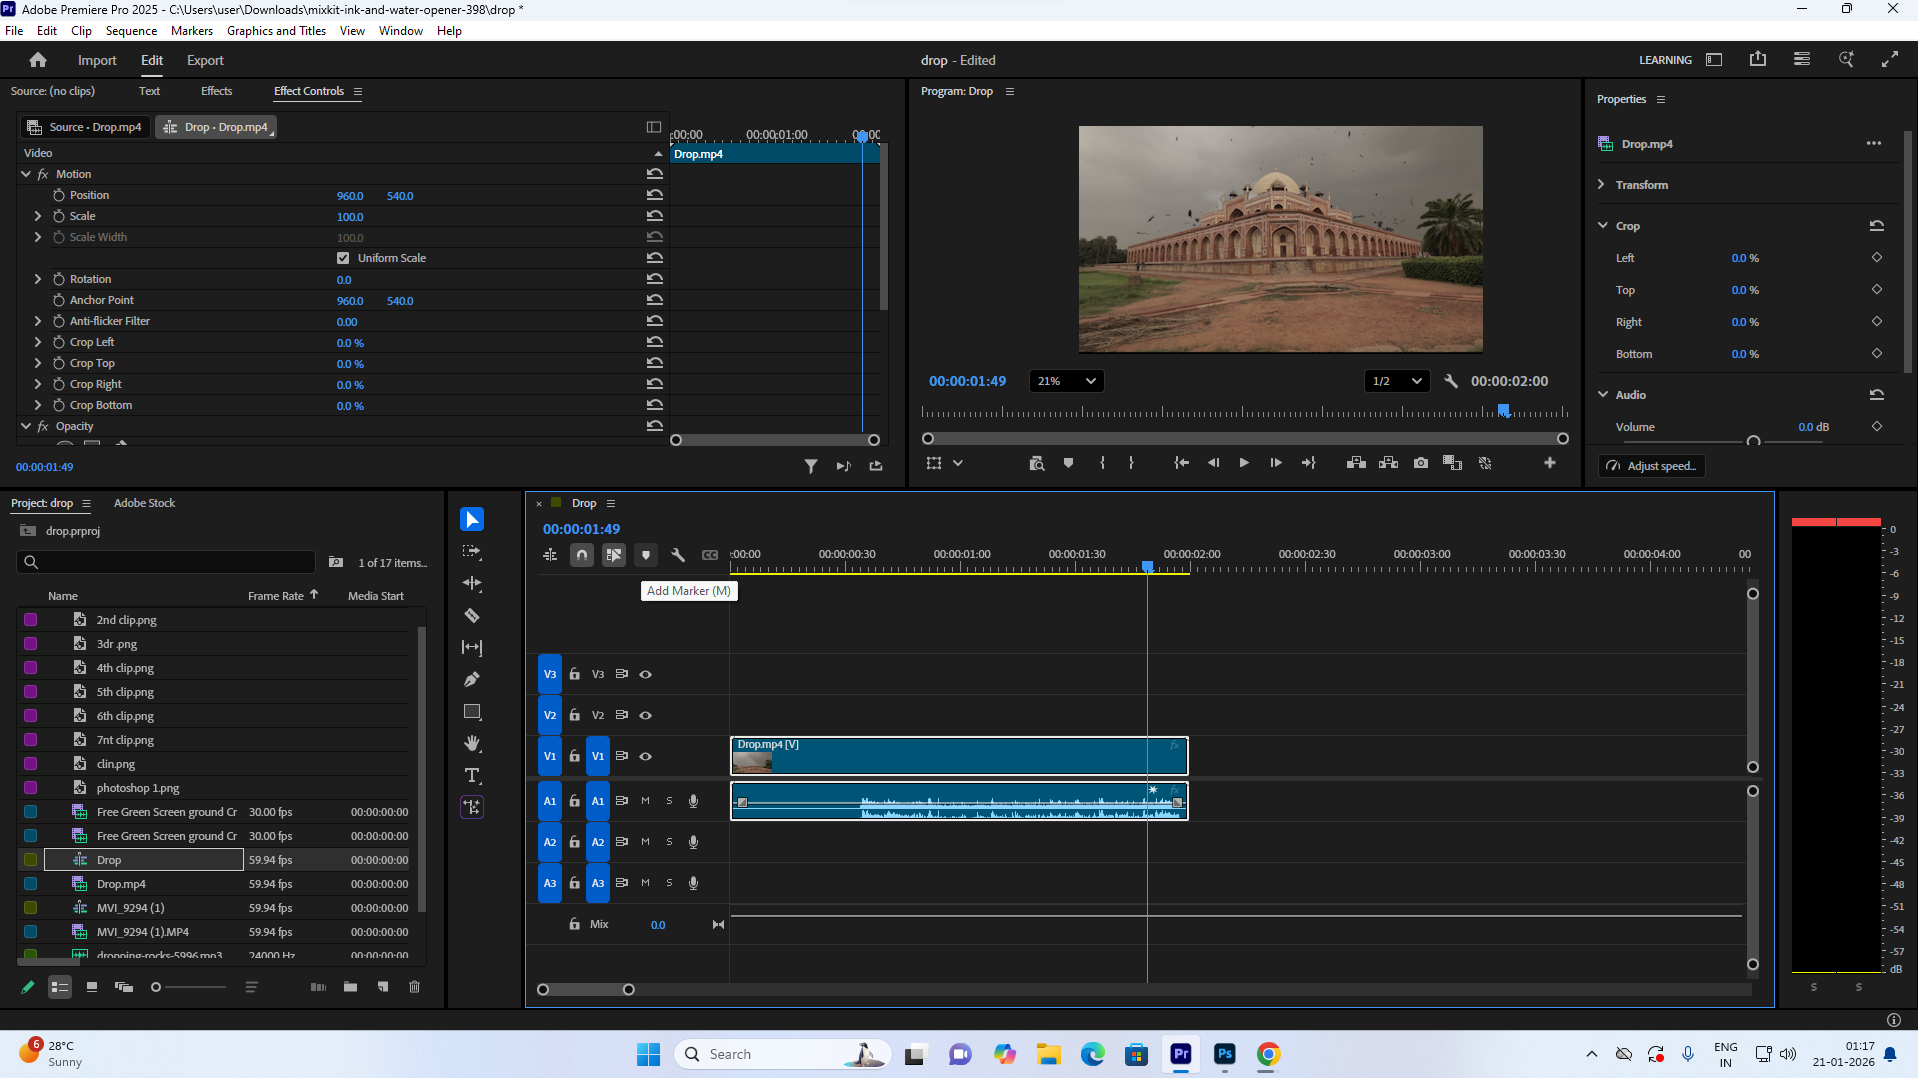Image resolution: width=1918 pixels, height=1078 pixels.
Task: Uncheck the Uniform Scale checkbox
Action: pos(343,258)
